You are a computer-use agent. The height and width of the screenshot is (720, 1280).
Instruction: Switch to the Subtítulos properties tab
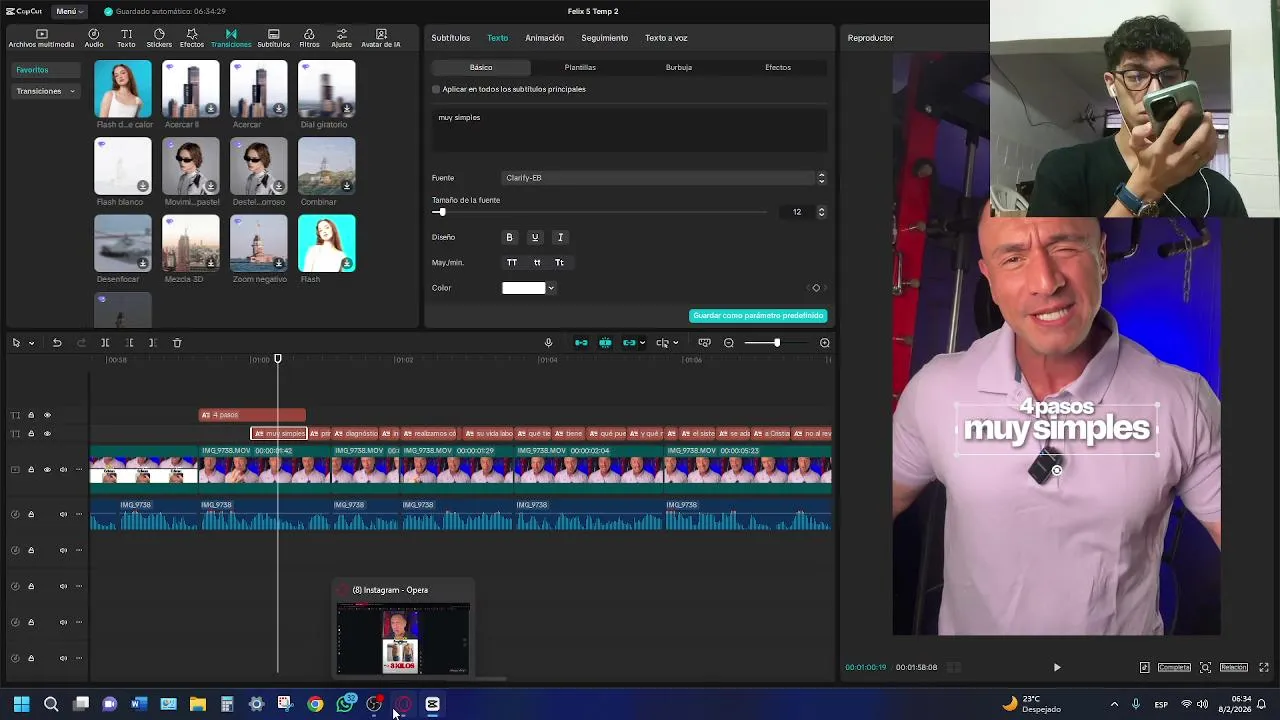pos(450,38)
